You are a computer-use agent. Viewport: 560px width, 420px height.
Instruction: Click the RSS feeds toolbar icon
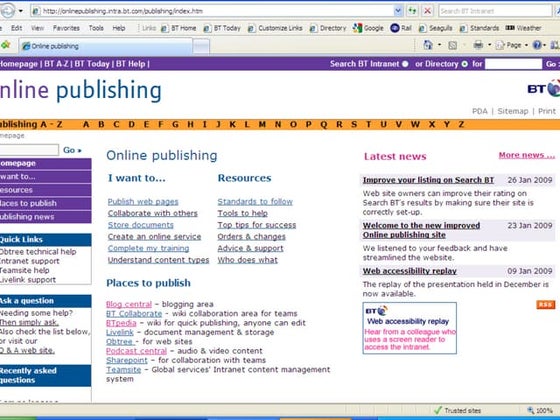(452, 45)
